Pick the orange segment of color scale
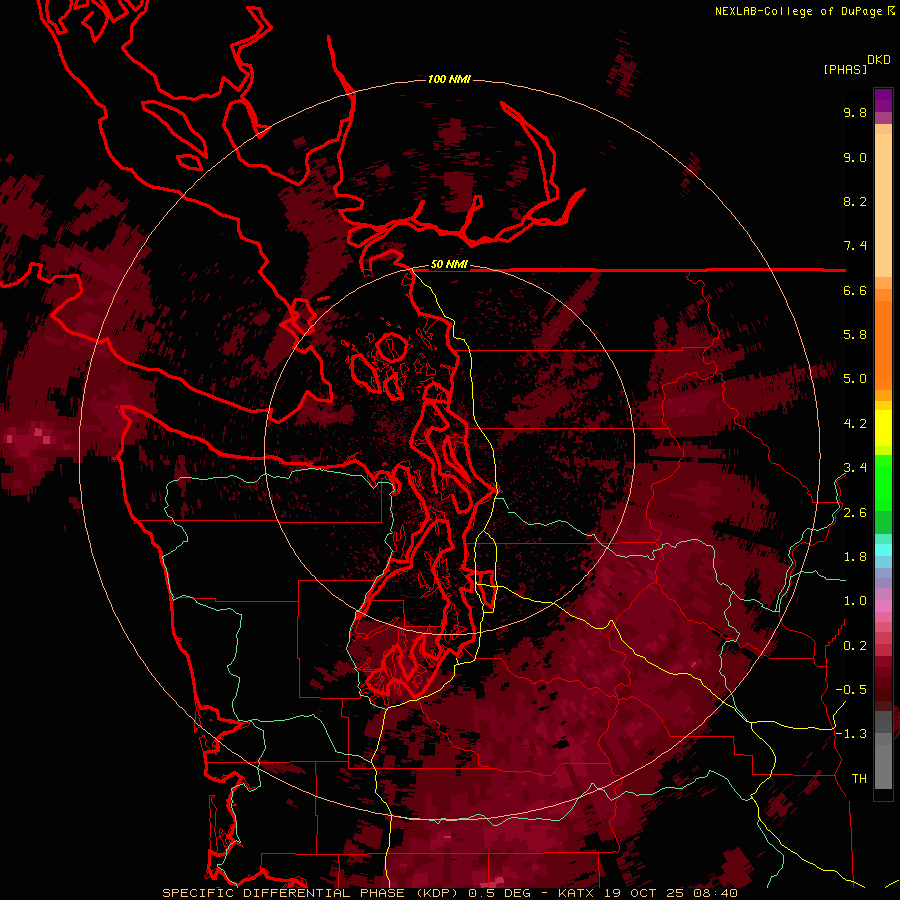 pos(883,344)
